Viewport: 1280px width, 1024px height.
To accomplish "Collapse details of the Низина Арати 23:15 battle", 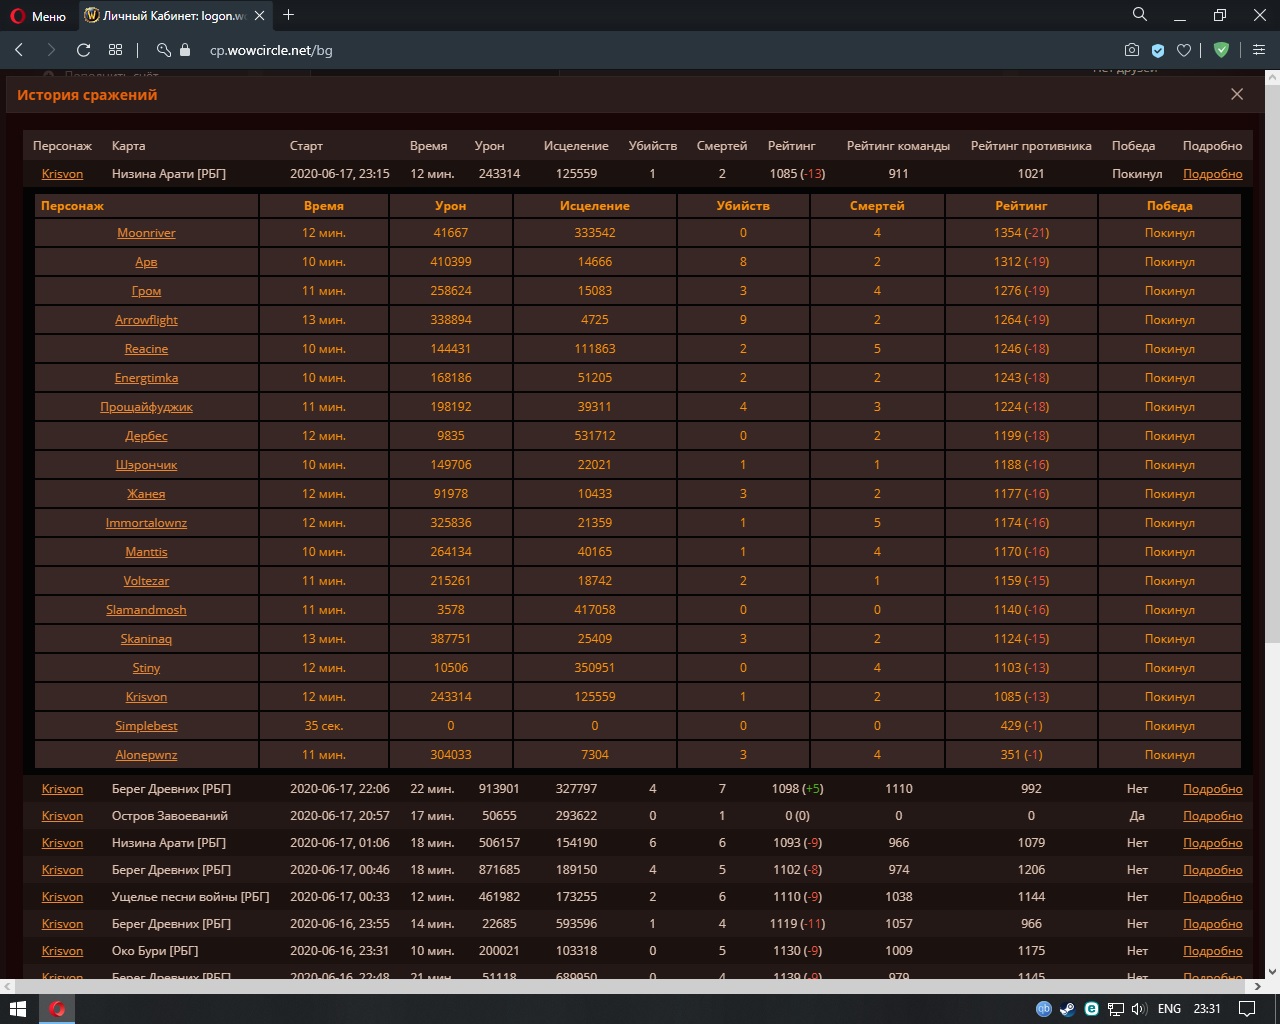I will pyautogui.click(x=1212, y=174).
